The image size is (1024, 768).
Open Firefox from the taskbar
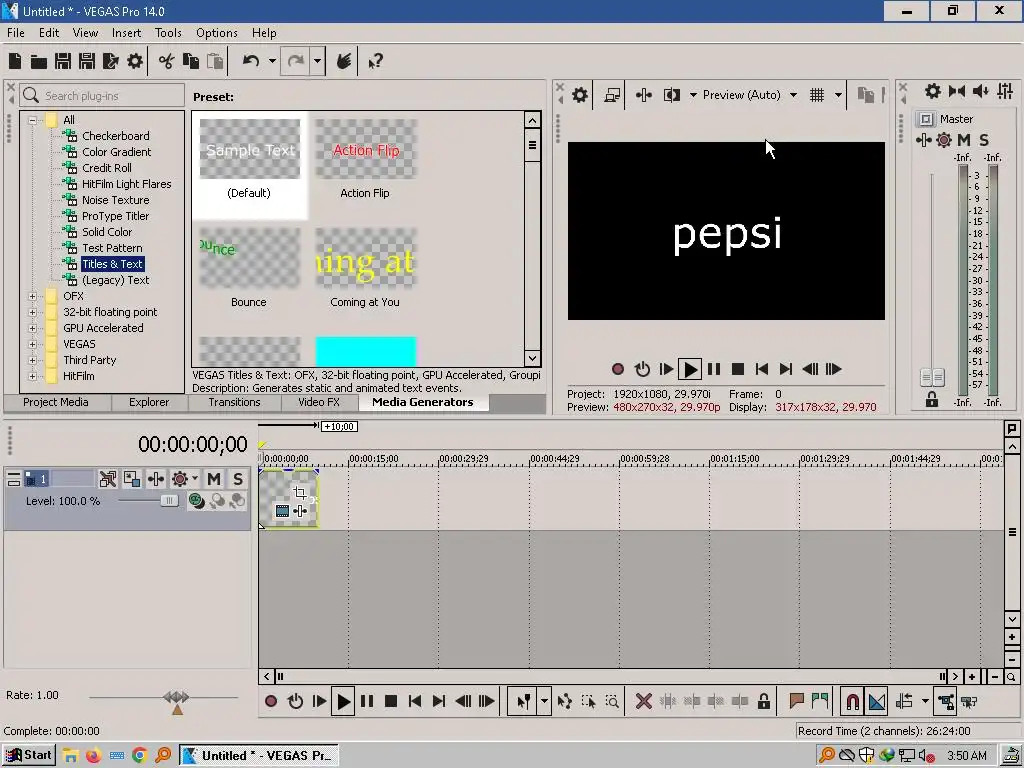pyautogui.click(x=93, y=756)
